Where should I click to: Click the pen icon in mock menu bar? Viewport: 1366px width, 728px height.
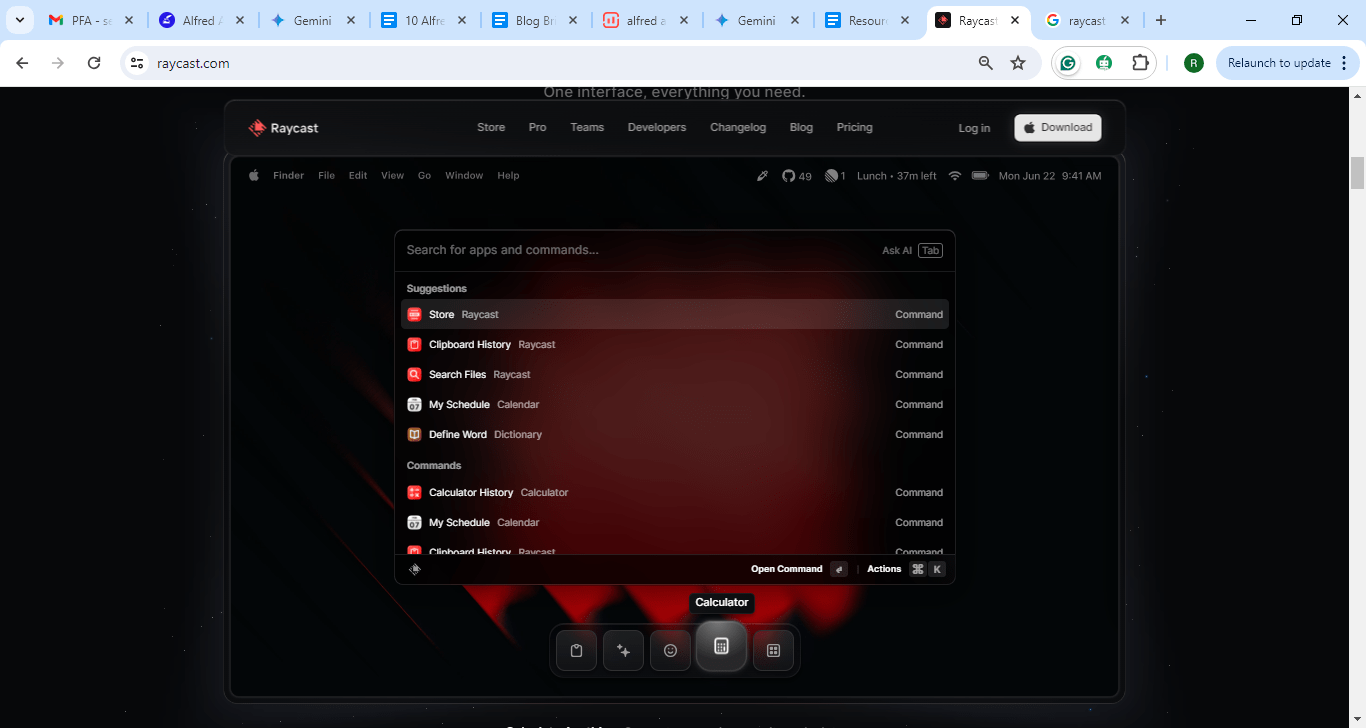pyautogui.click(x=762, y=176)
